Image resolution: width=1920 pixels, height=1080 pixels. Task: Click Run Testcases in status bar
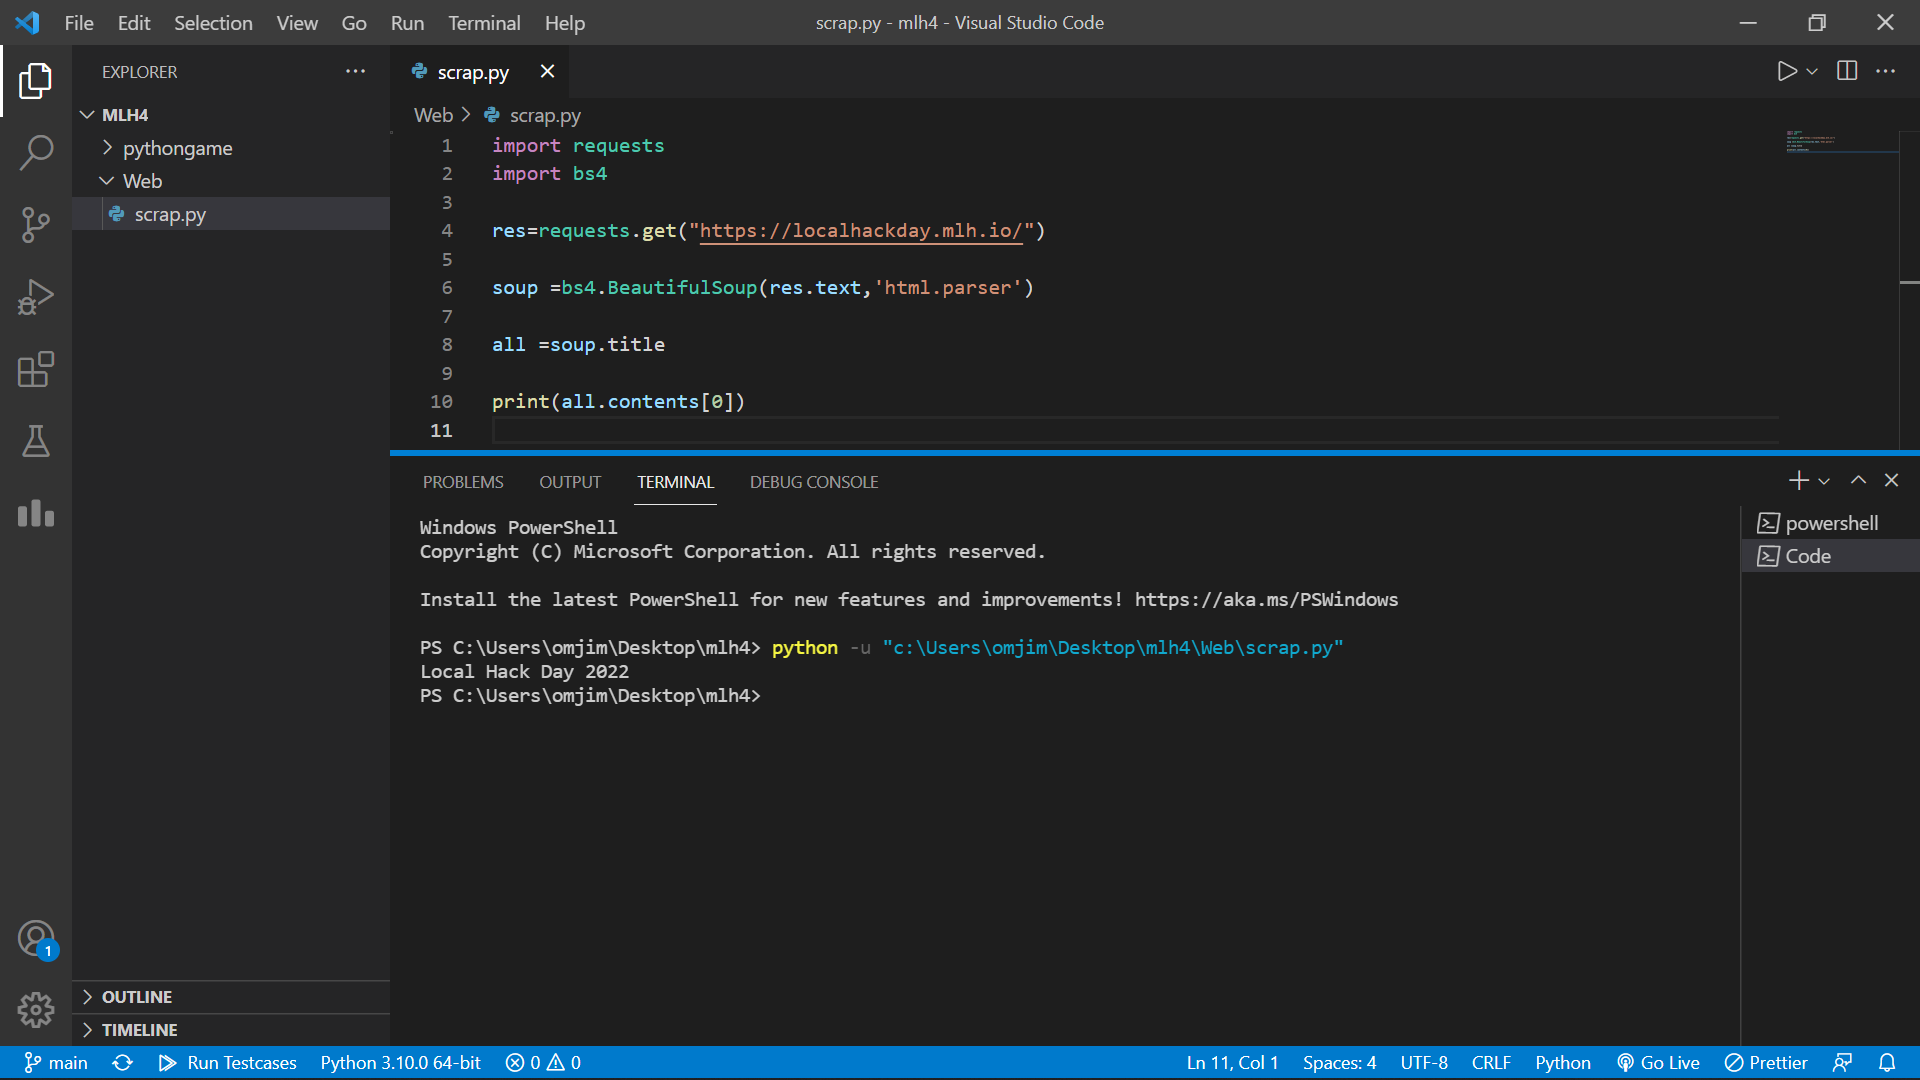[228, 1063]
